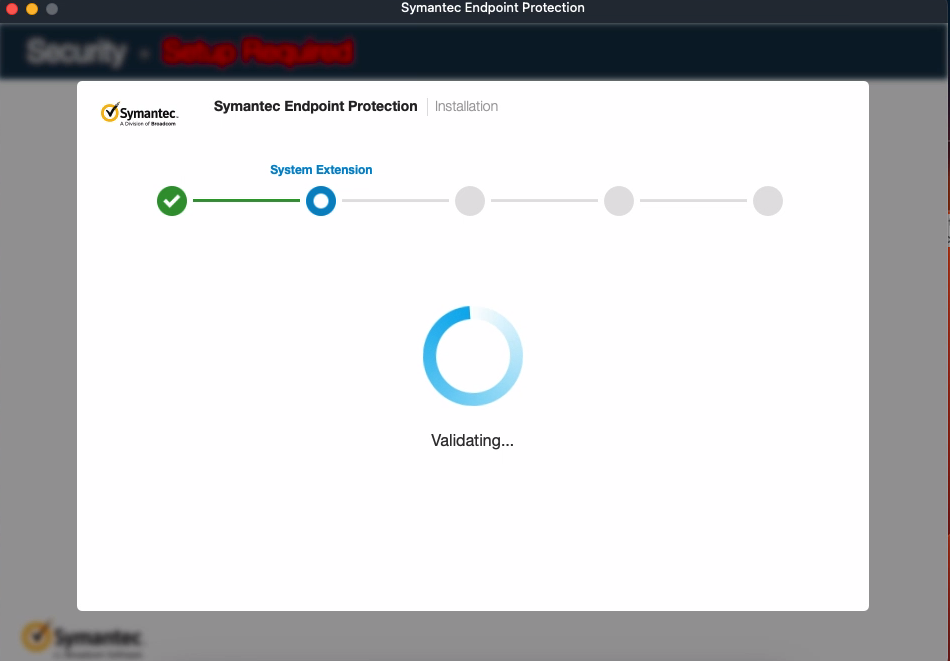Click the "Symantec Endpoint Protection" panel heading
The height and width of the screenshot is (661, 950).
(316, 106)
